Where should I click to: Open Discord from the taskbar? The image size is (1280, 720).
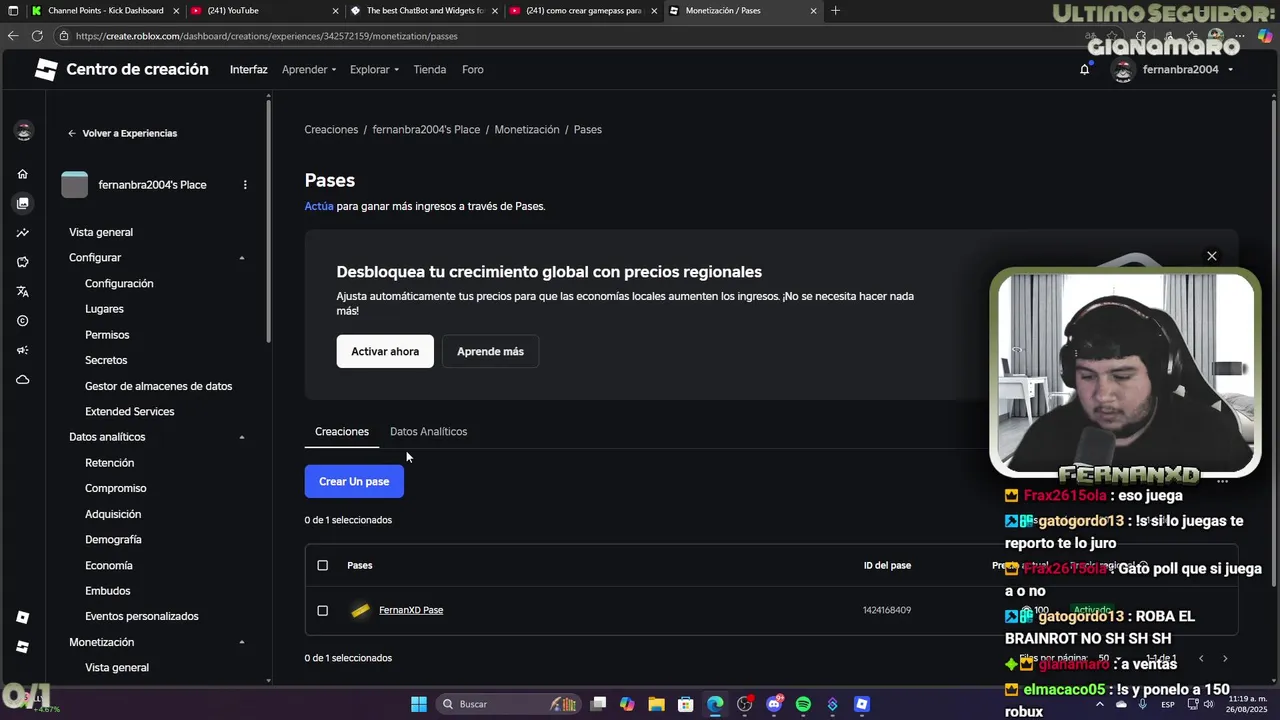pos(774,704)
